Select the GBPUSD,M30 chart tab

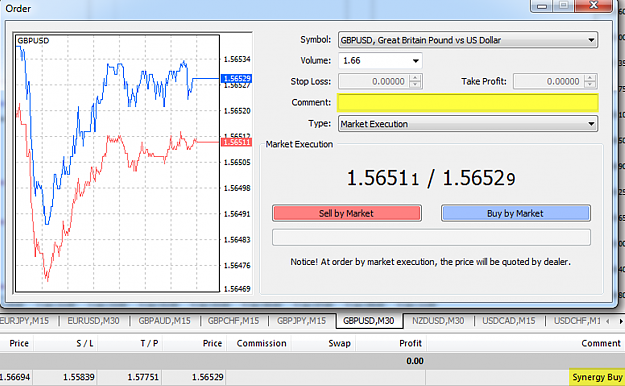[x=369, y=321]
